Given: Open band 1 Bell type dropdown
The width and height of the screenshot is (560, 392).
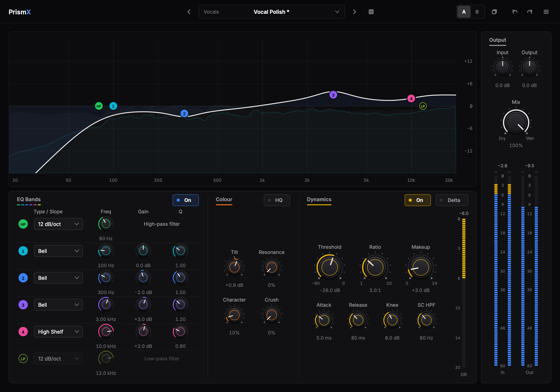Looking at the screenshot, I should 58,251.
